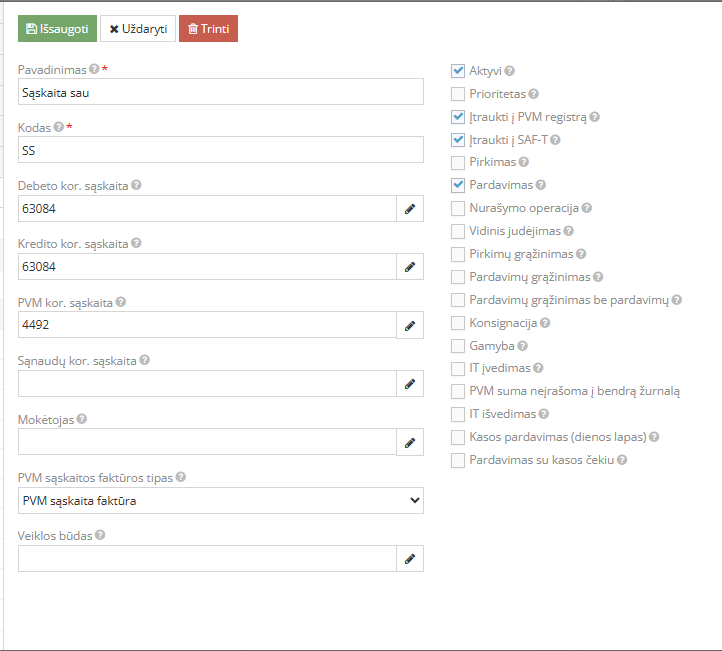Click into the Kodas input field
This screenshot has width=722, height=651.
tap(220, 150)
